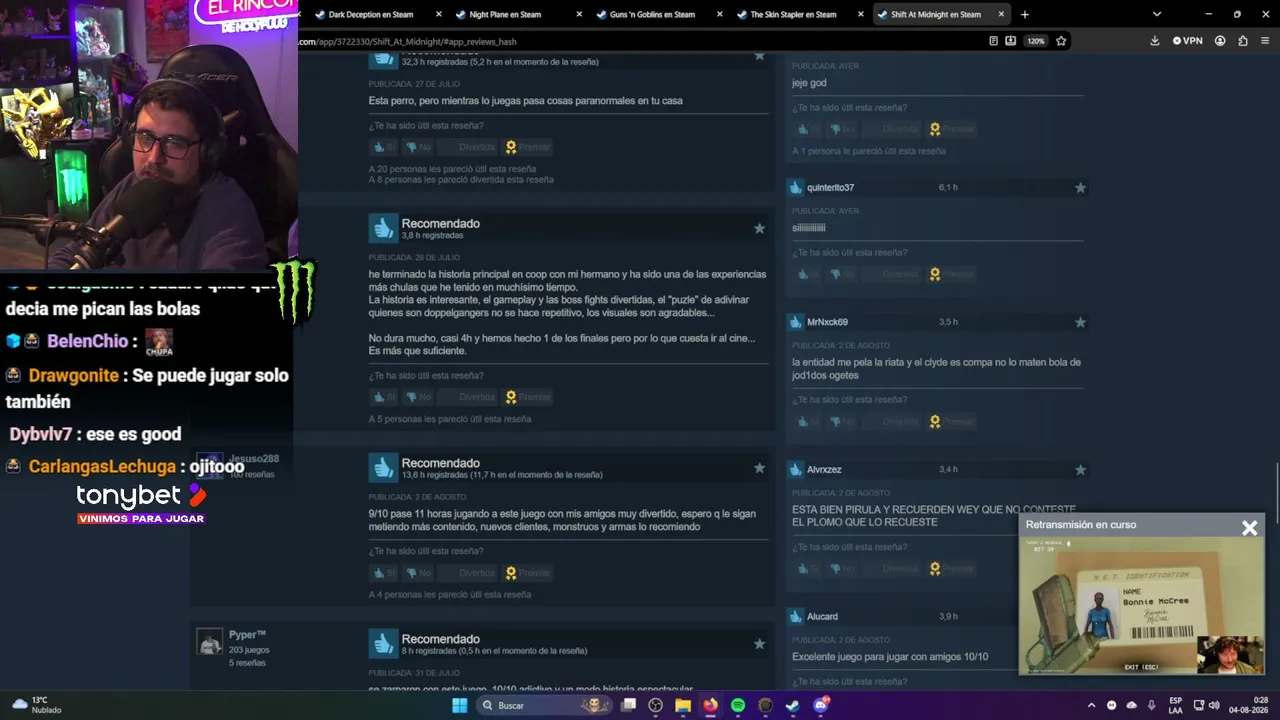Close the Night Plane tab
1280x720 pixels.
579,14
